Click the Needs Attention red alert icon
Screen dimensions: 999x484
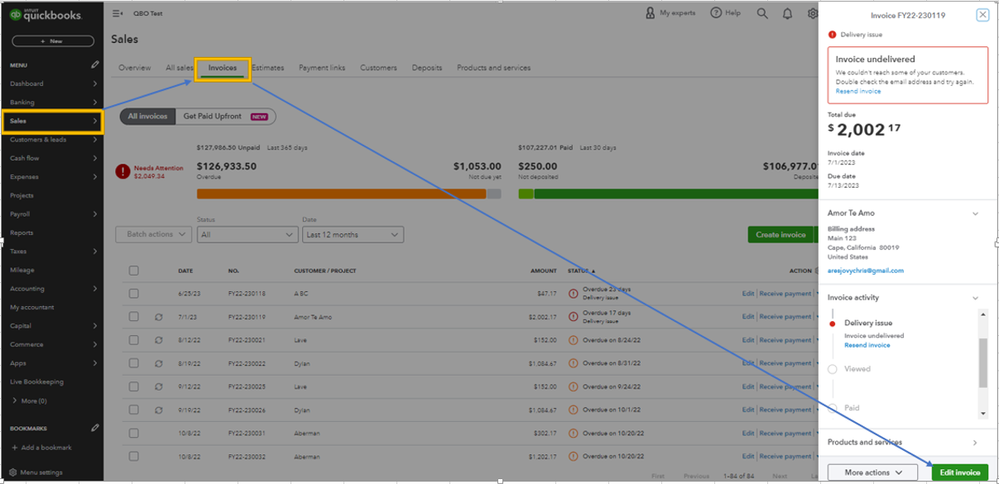pyautogui.click(x=123, y=171)
